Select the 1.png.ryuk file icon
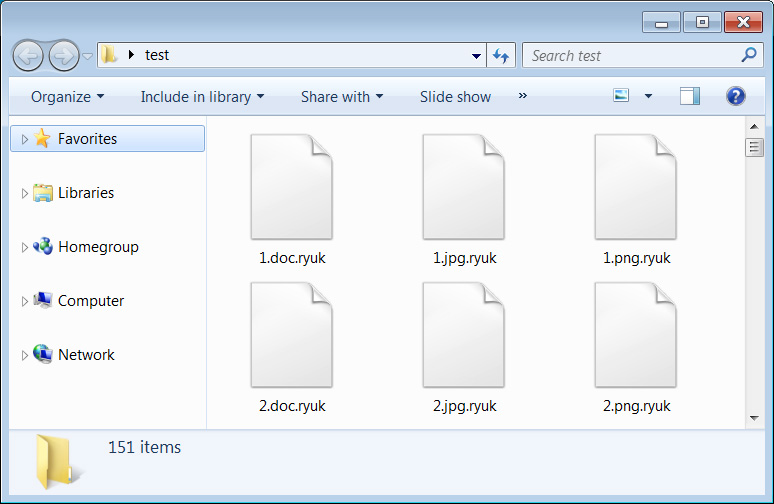This screenshot has width=774, height=504. tap(635, 187)
